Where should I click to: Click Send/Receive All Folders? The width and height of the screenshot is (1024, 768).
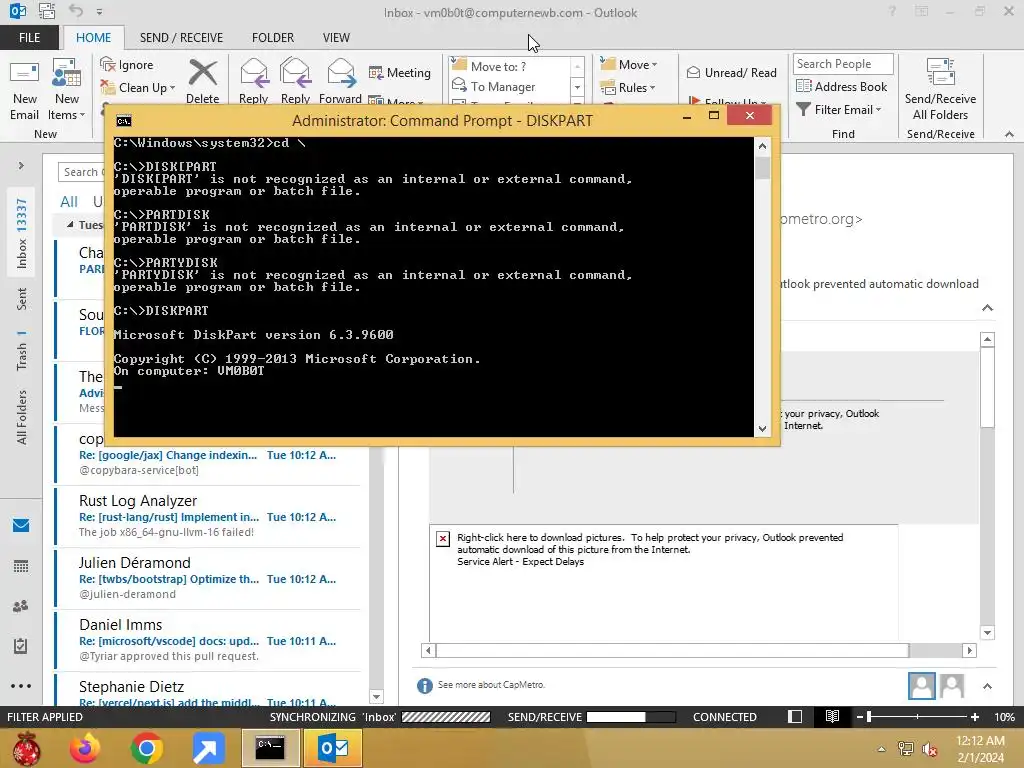(x=940, y=89)
